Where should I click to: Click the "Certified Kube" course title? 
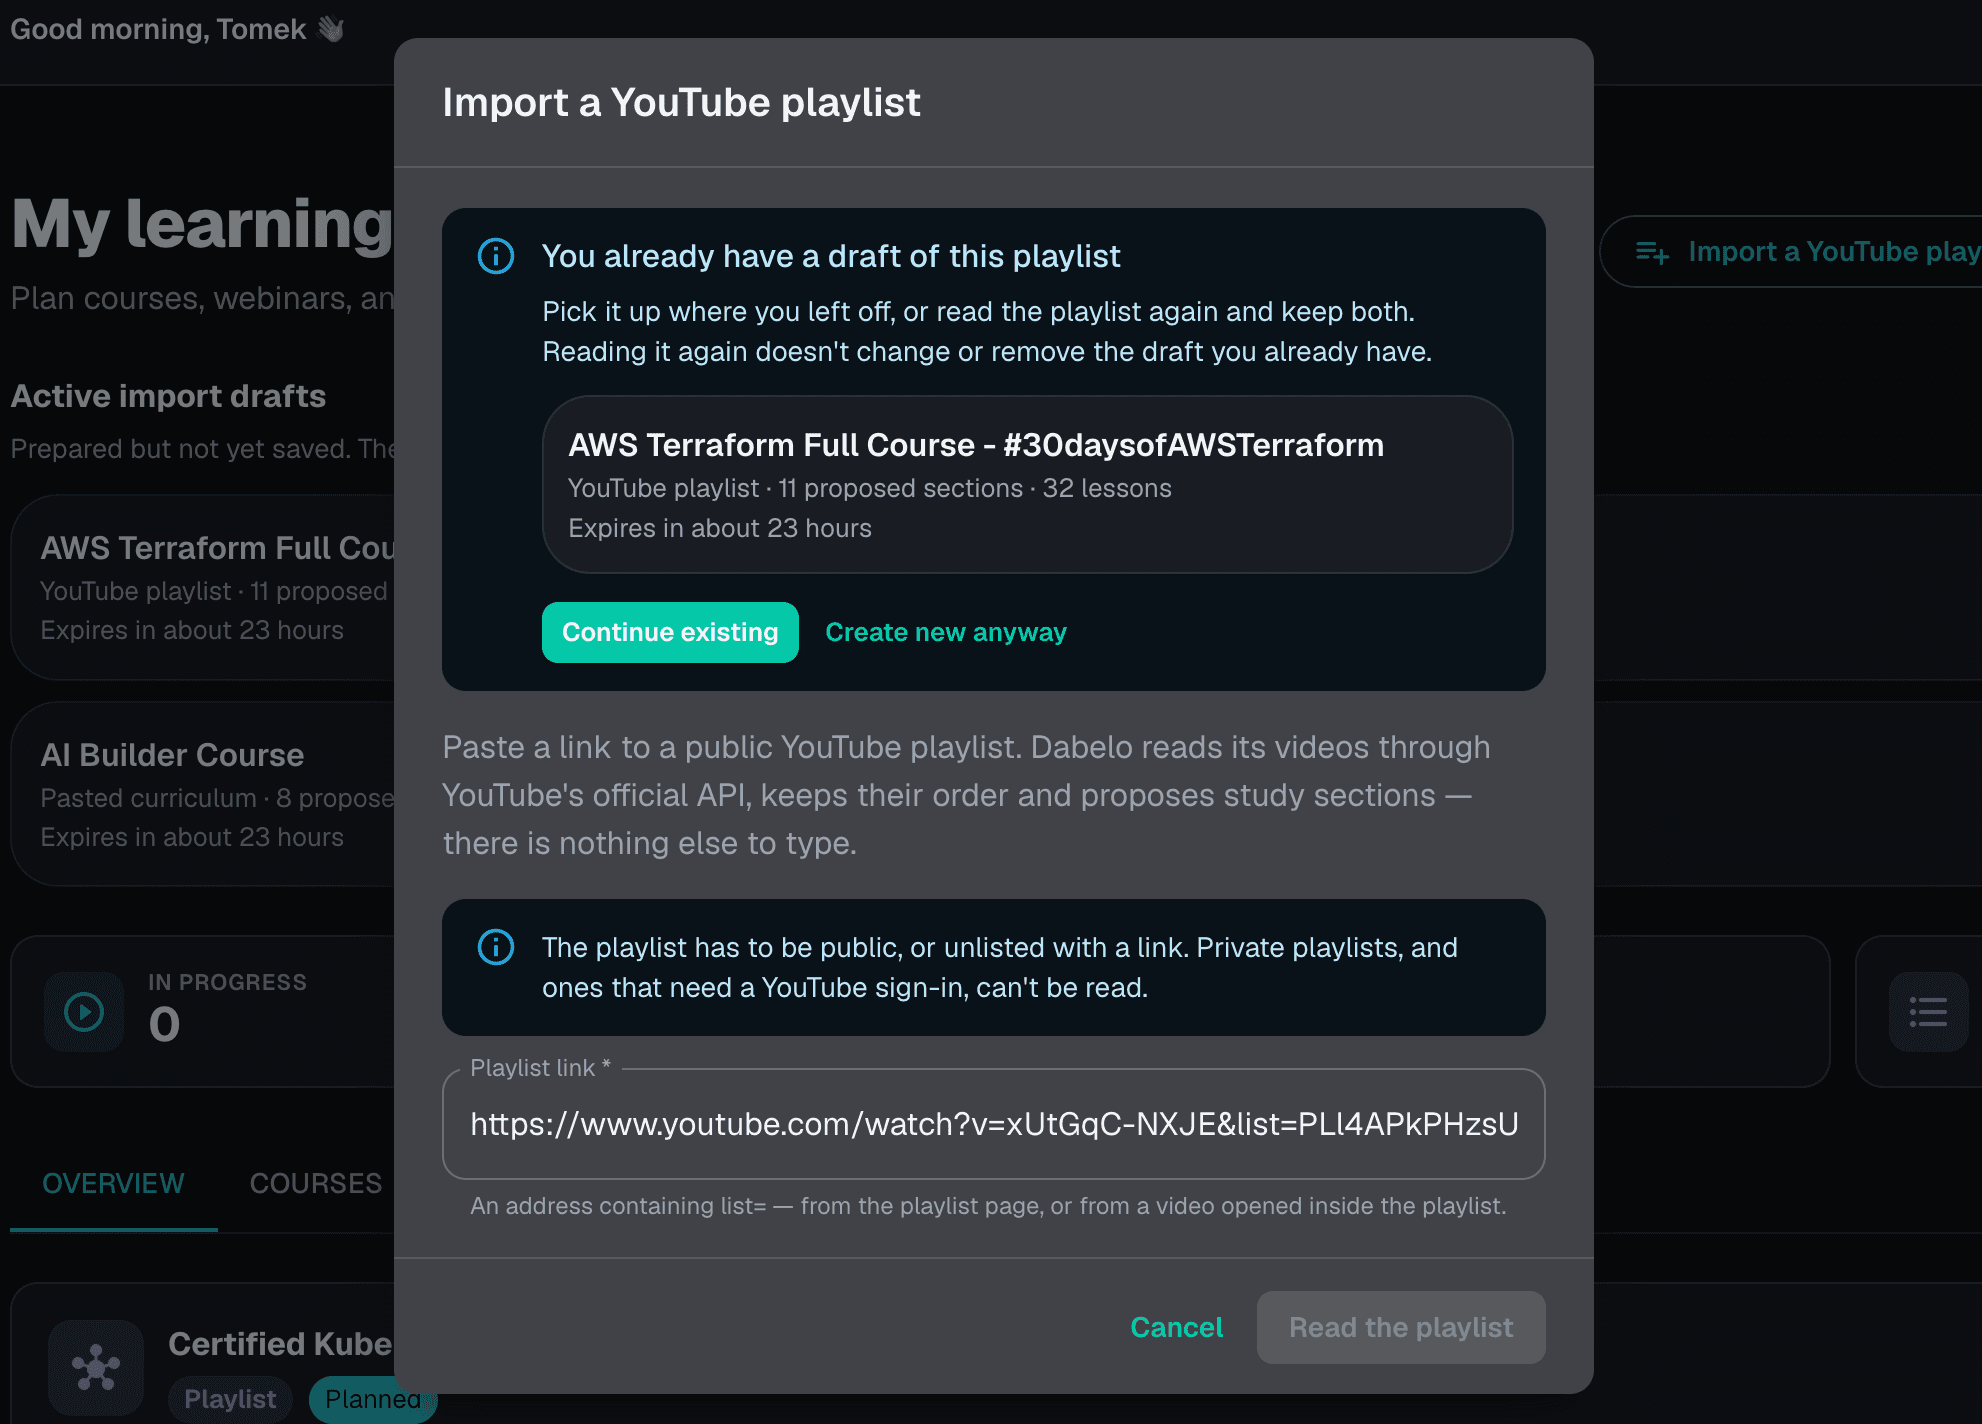coord(280,1344)
